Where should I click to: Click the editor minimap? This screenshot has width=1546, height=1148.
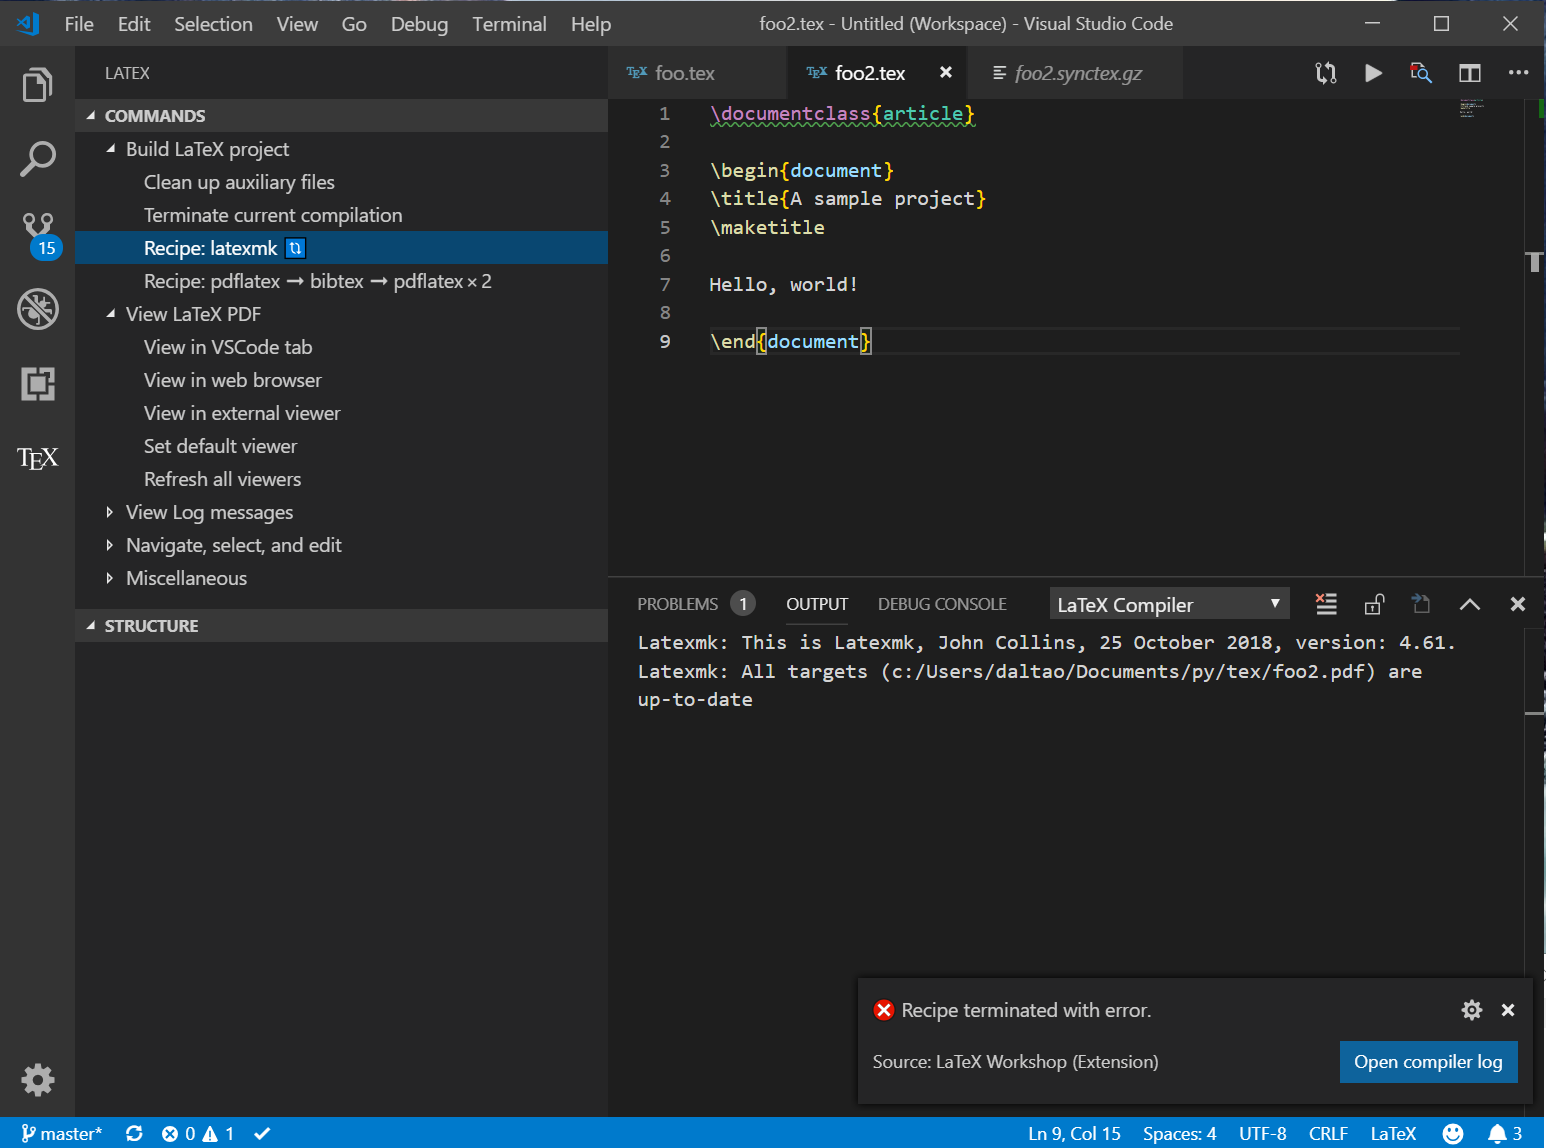[x=1471, y=108]
